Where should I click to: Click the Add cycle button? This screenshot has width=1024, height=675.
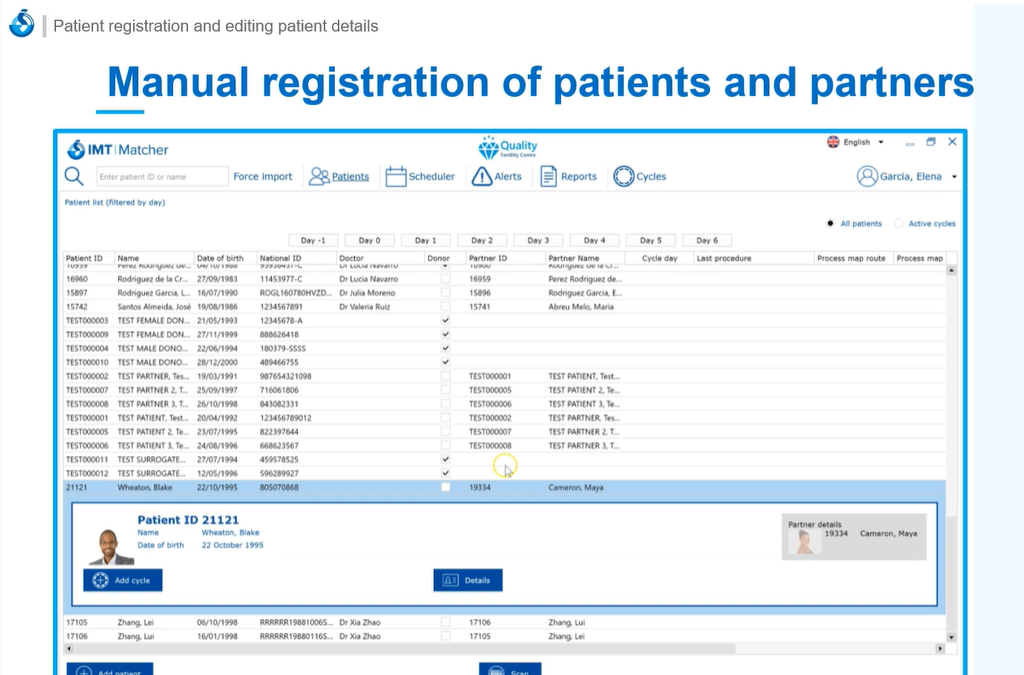pos(122,580)
